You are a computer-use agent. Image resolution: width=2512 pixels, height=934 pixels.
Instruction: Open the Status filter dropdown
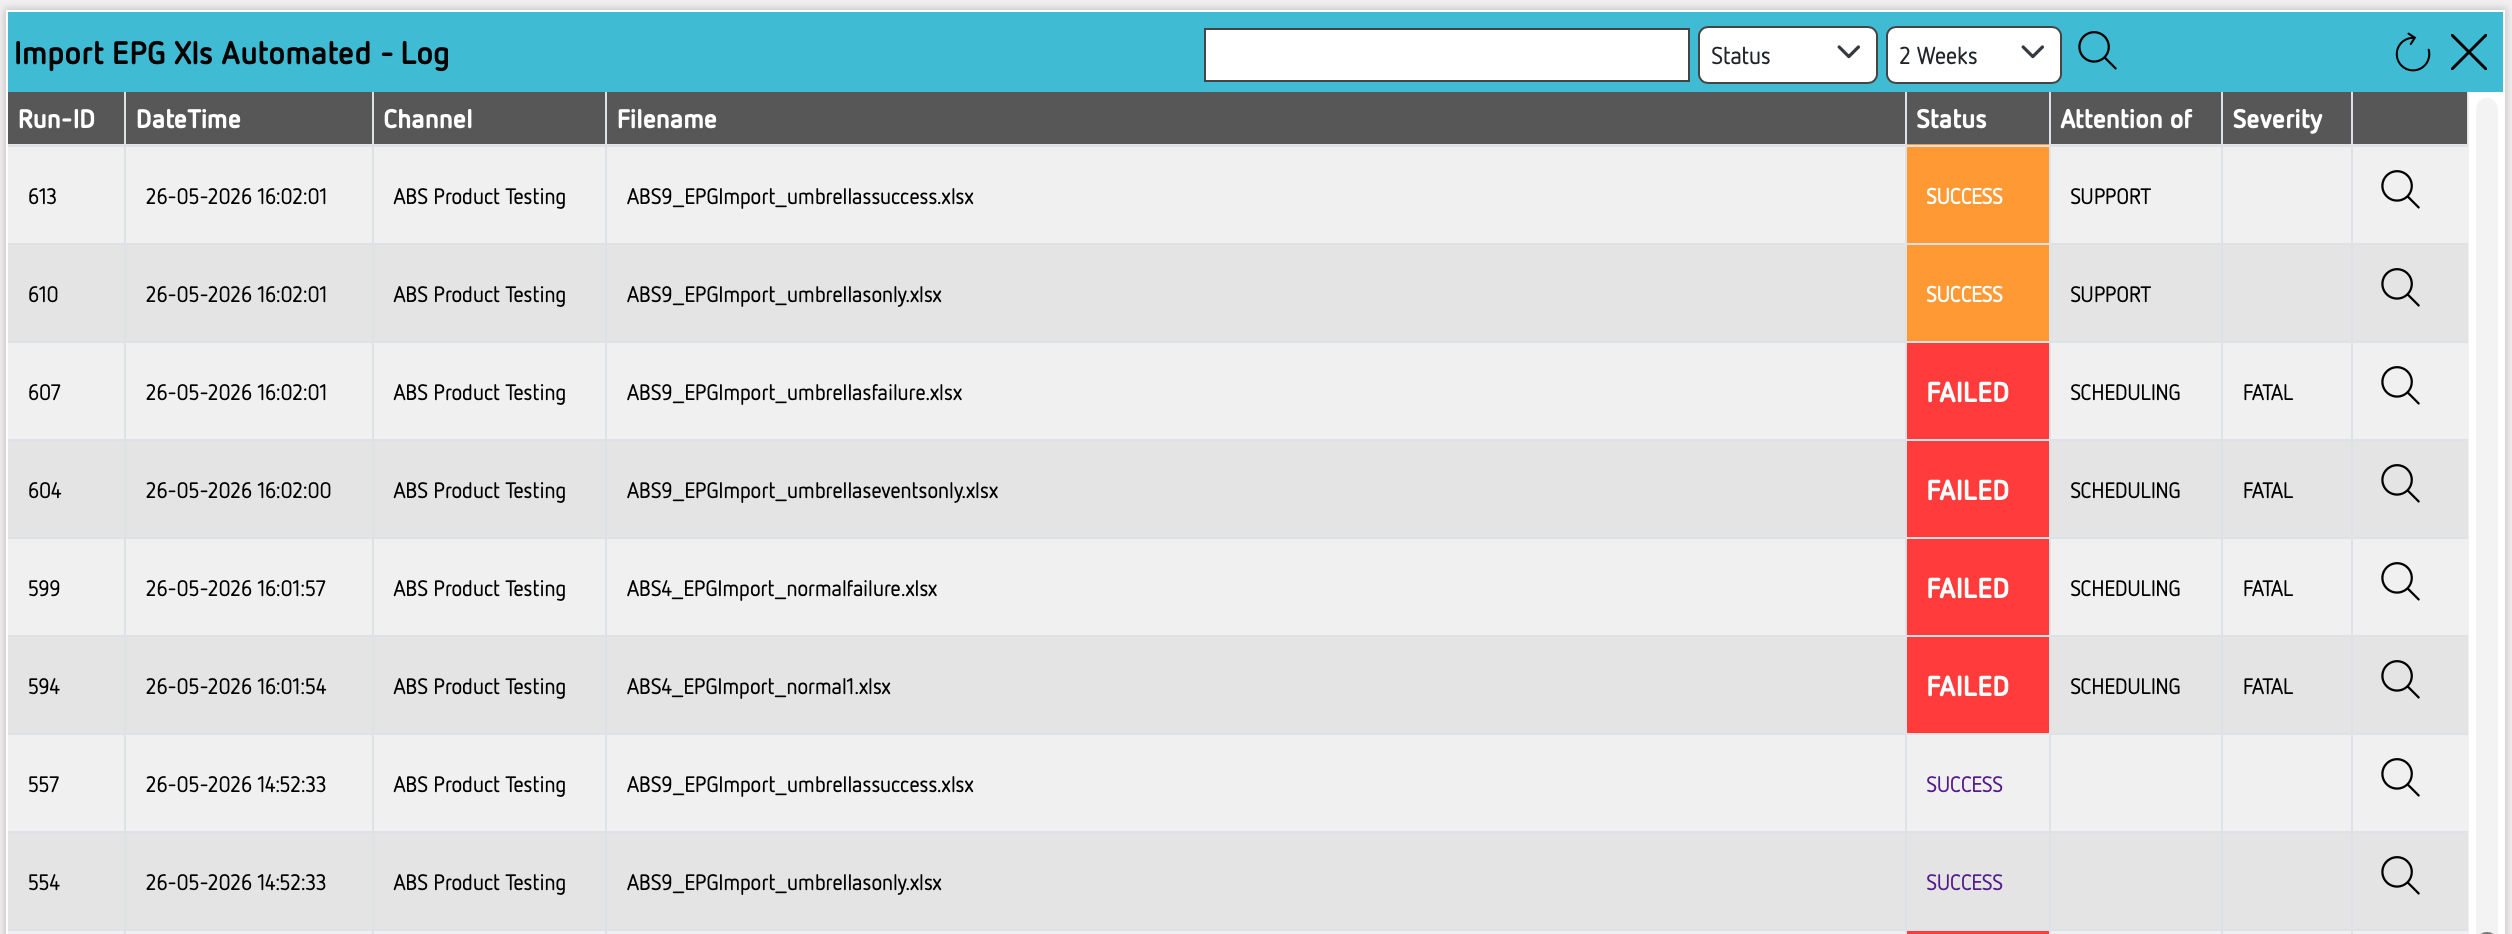[x=1787, y=55]
